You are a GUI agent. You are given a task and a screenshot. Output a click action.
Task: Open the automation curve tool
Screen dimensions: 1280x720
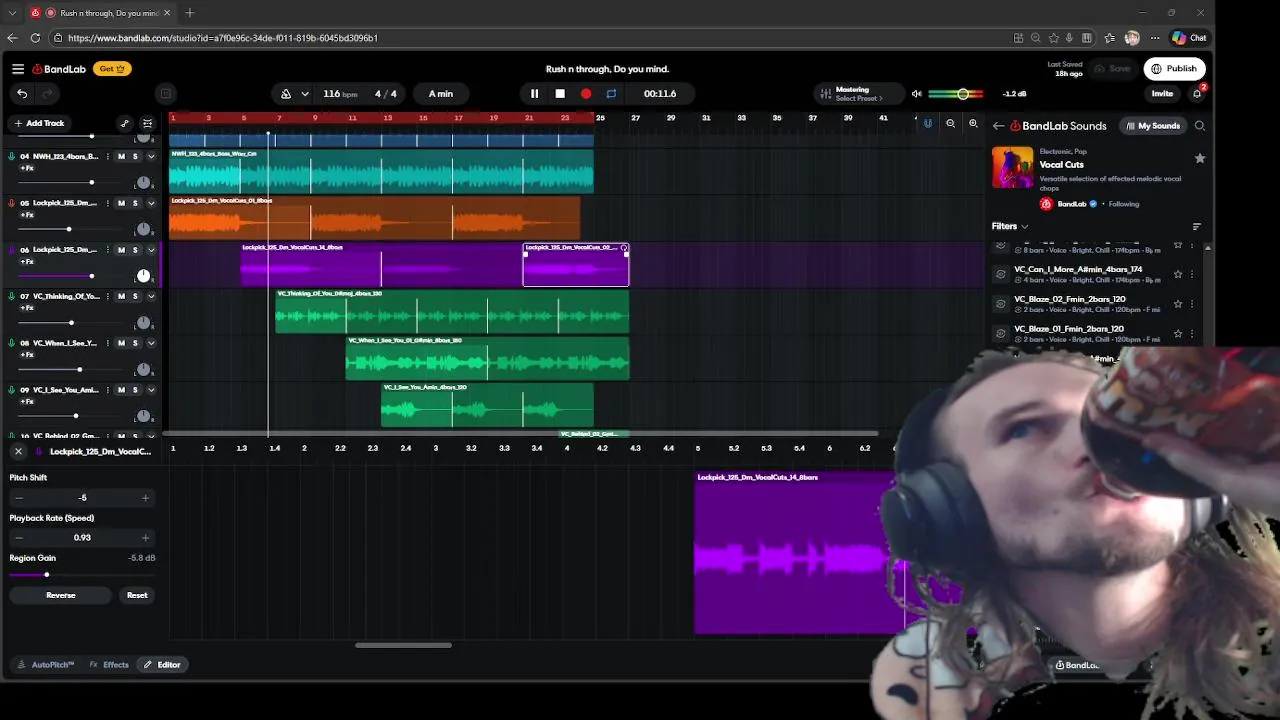click(x=125, y=123)
